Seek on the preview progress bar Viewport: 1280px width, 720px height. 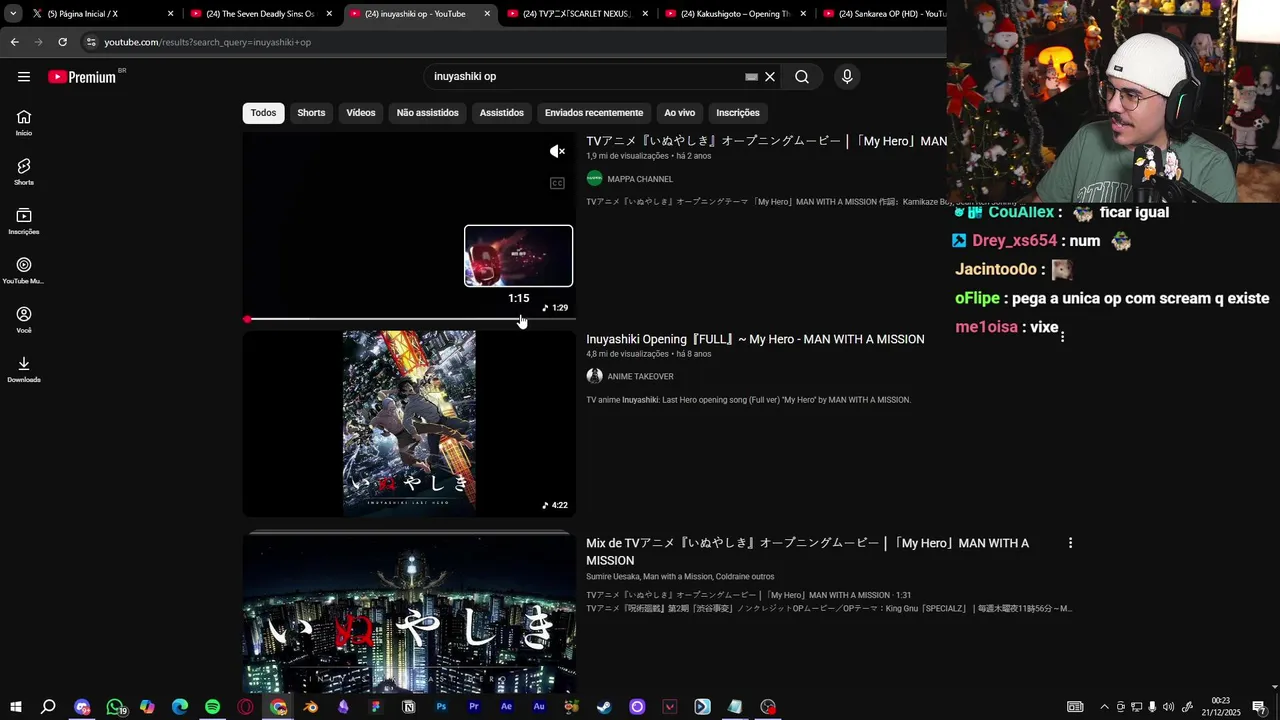point(409,320)
